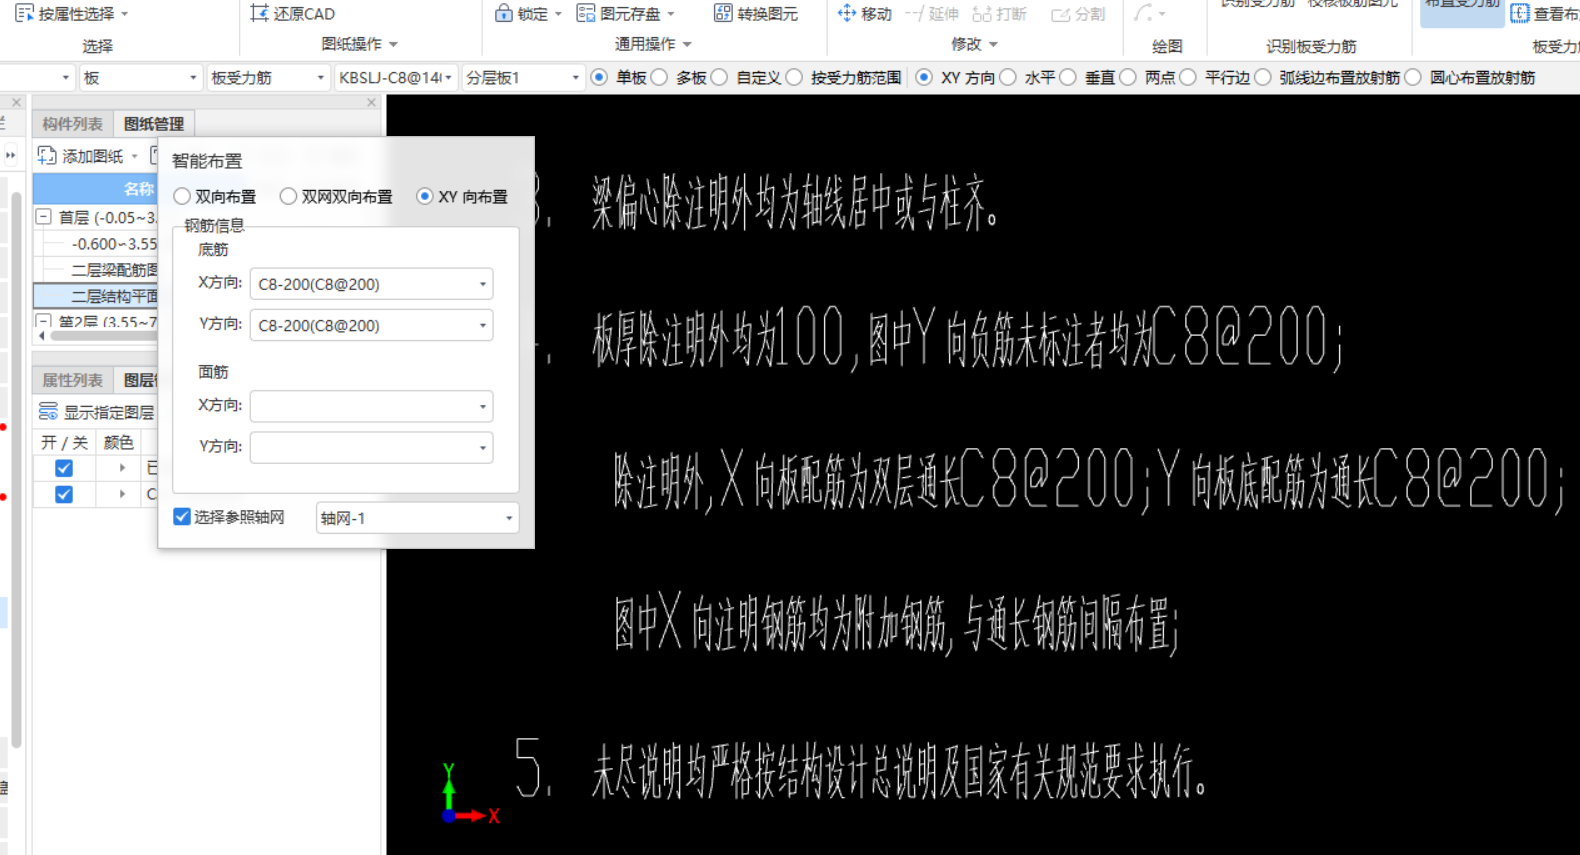This screenshot has width=1580, height=855.
Task: Click the 添加图纸 add drawing icon
Action: point(47,156)
